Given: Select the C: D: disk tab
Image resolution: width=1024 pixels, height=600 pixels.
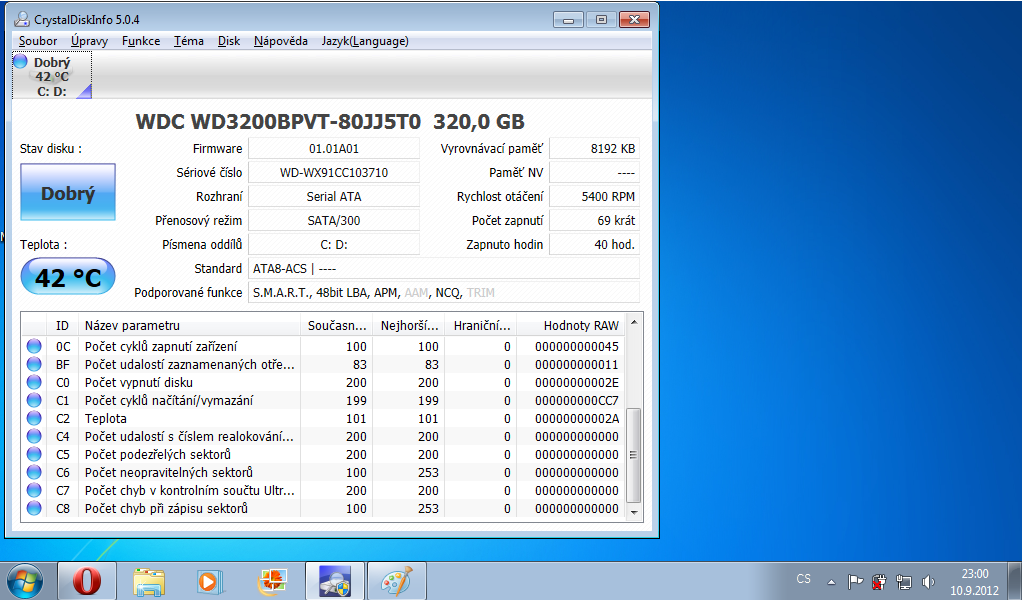Looking at the screenshot, I should pyautogui.click(x=52, y=76).
